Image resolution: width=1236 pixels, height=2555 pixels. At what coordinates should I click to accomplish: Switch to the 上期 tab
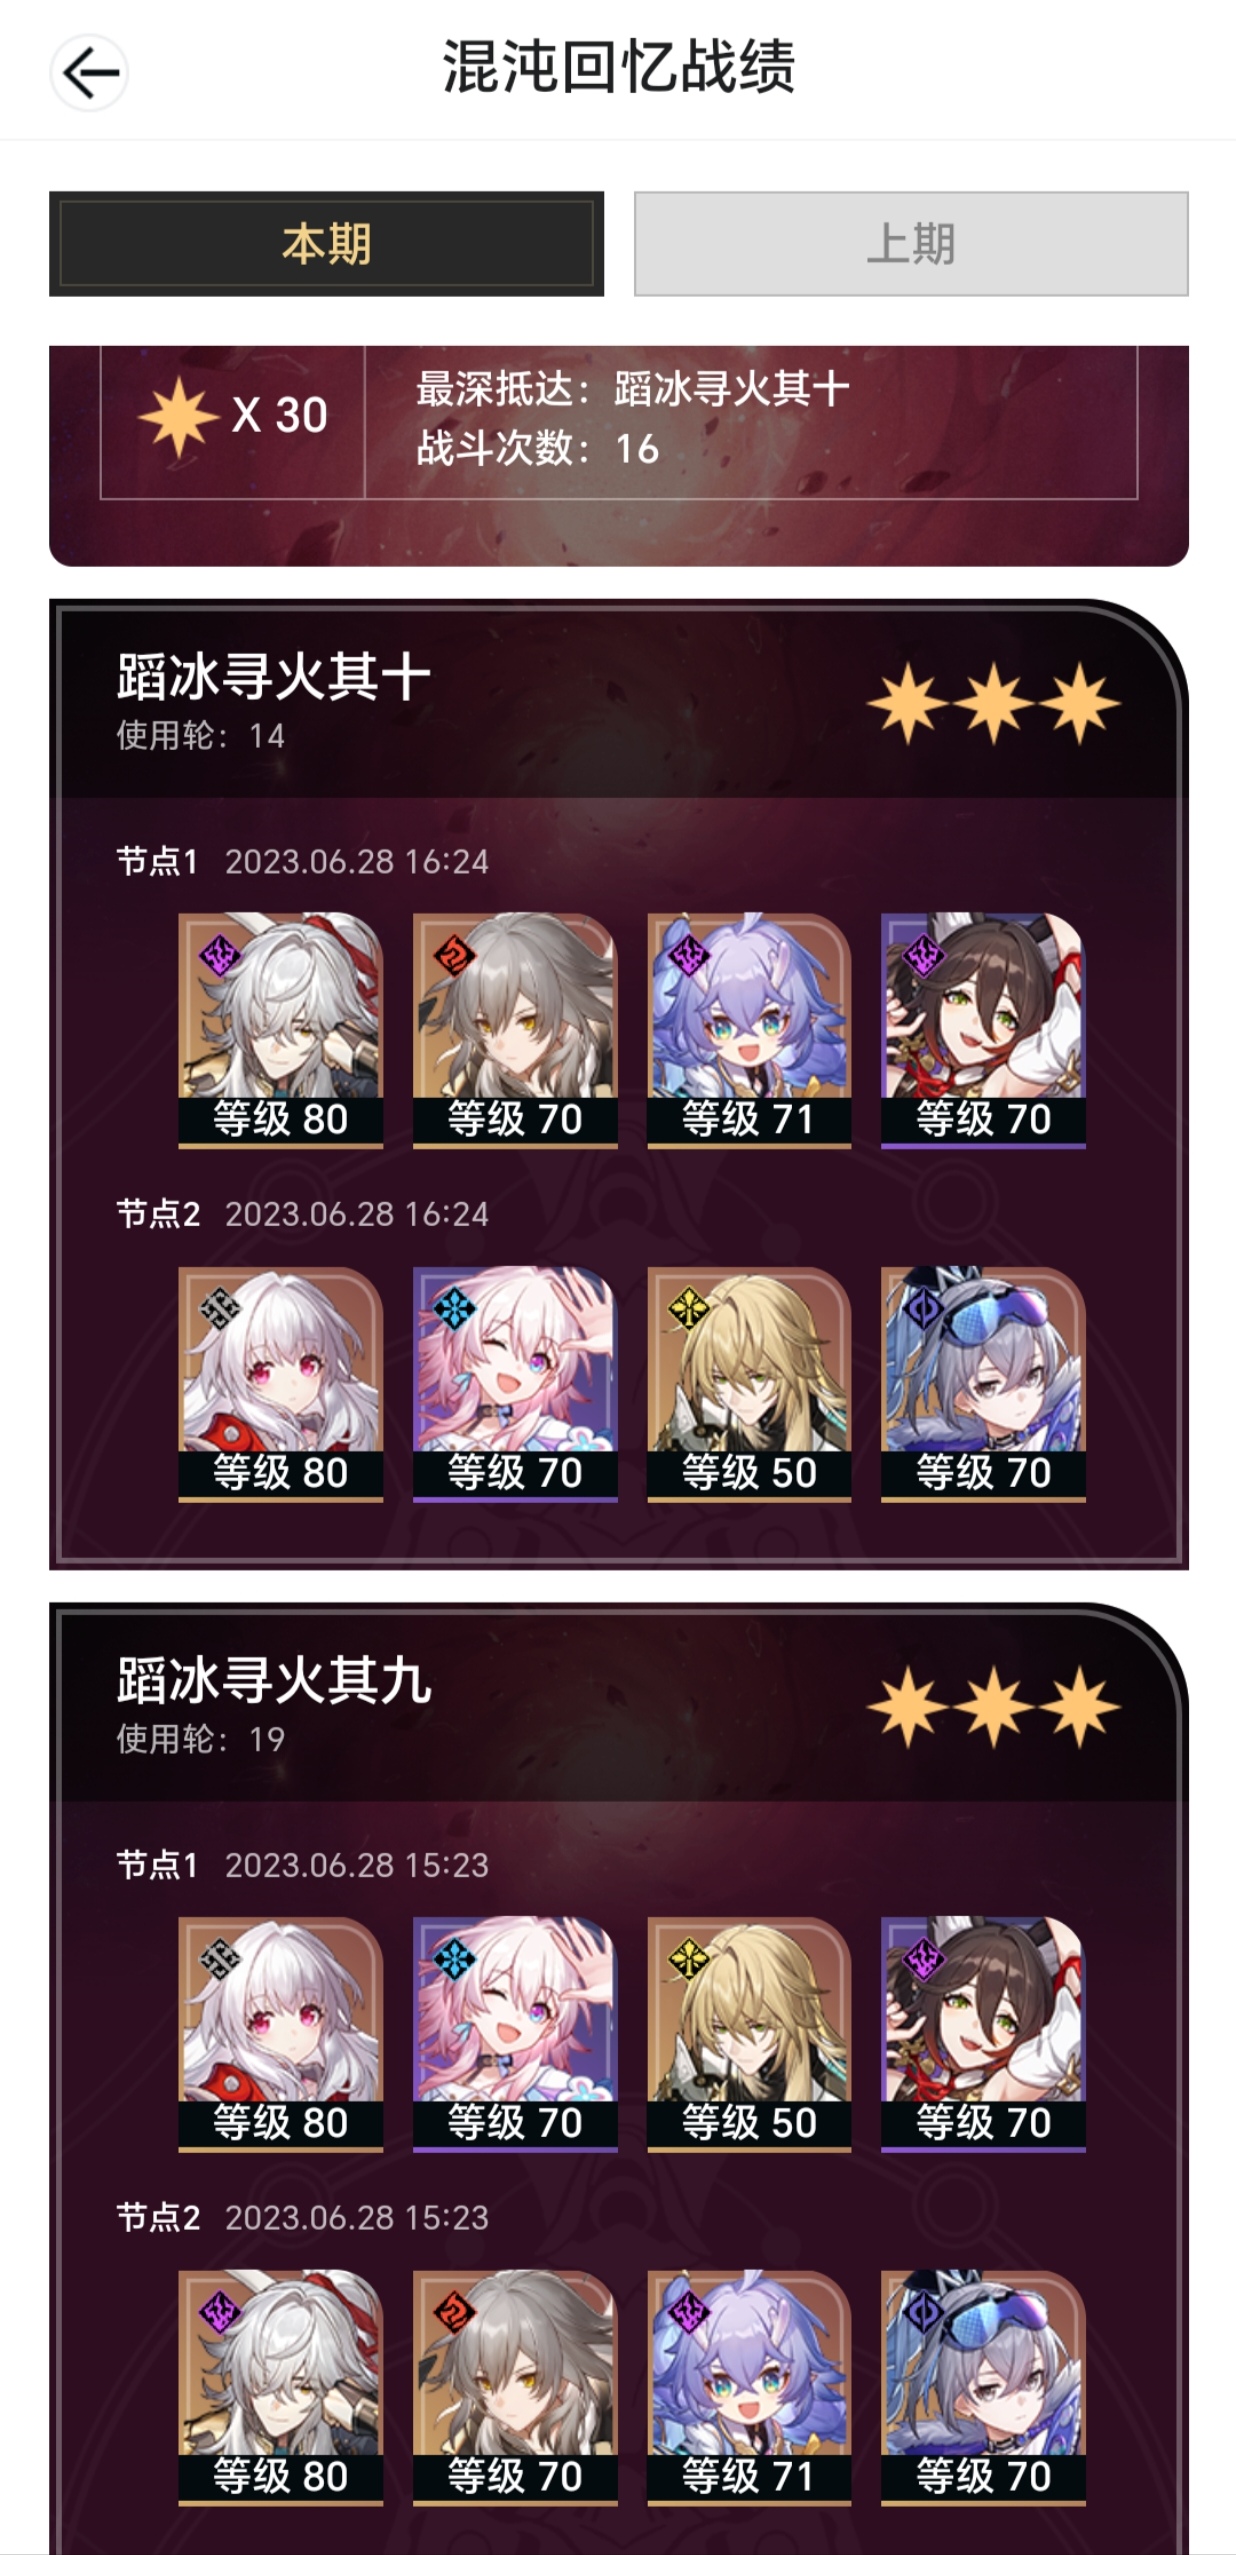[x=911, y=244]
